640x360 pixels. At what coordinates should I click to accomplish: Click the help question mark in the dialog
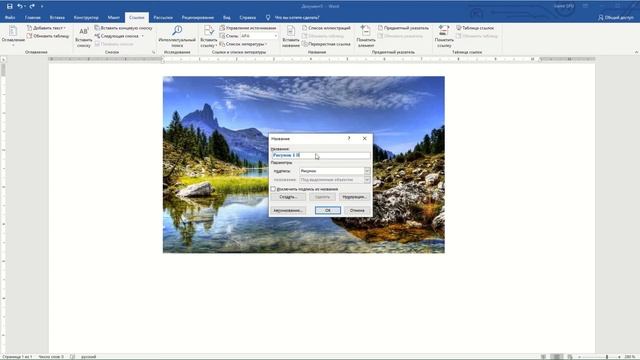(349, 139)
